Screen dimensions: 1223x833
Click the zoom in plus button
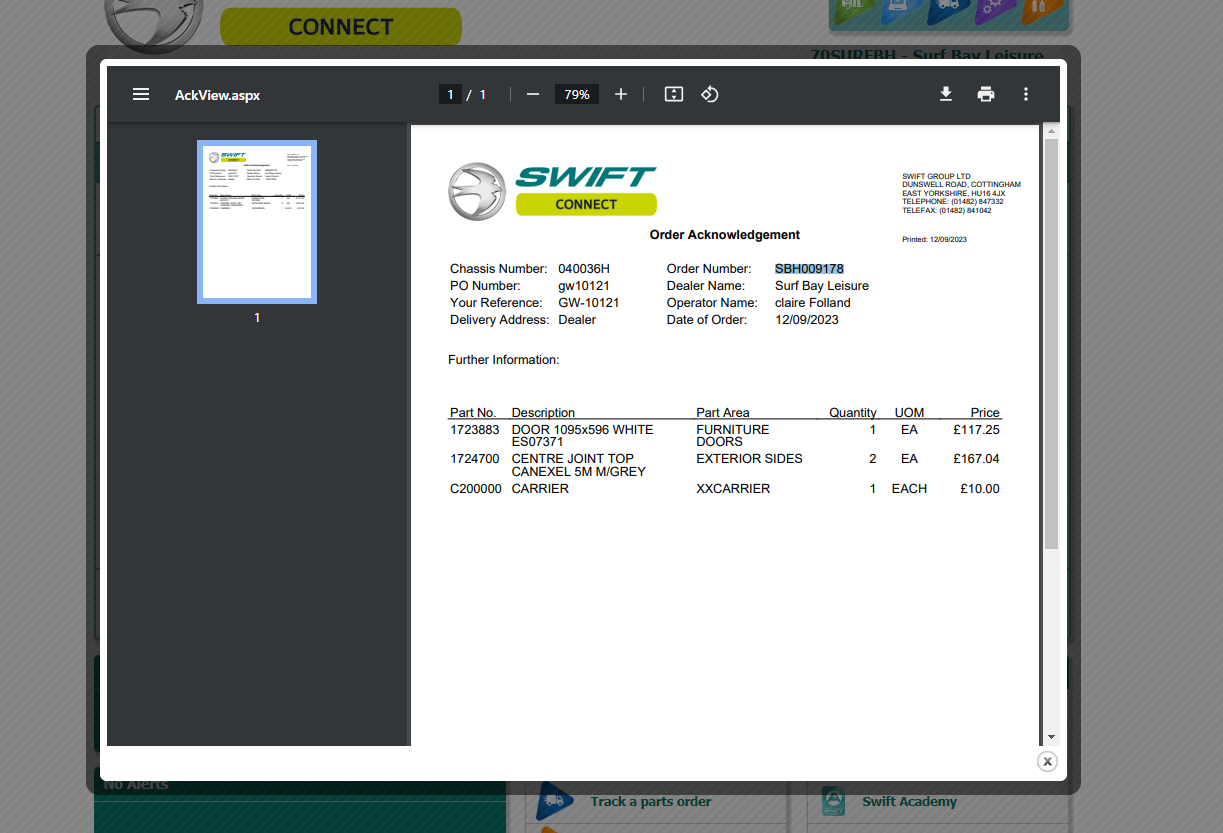[x=621, y=94]
